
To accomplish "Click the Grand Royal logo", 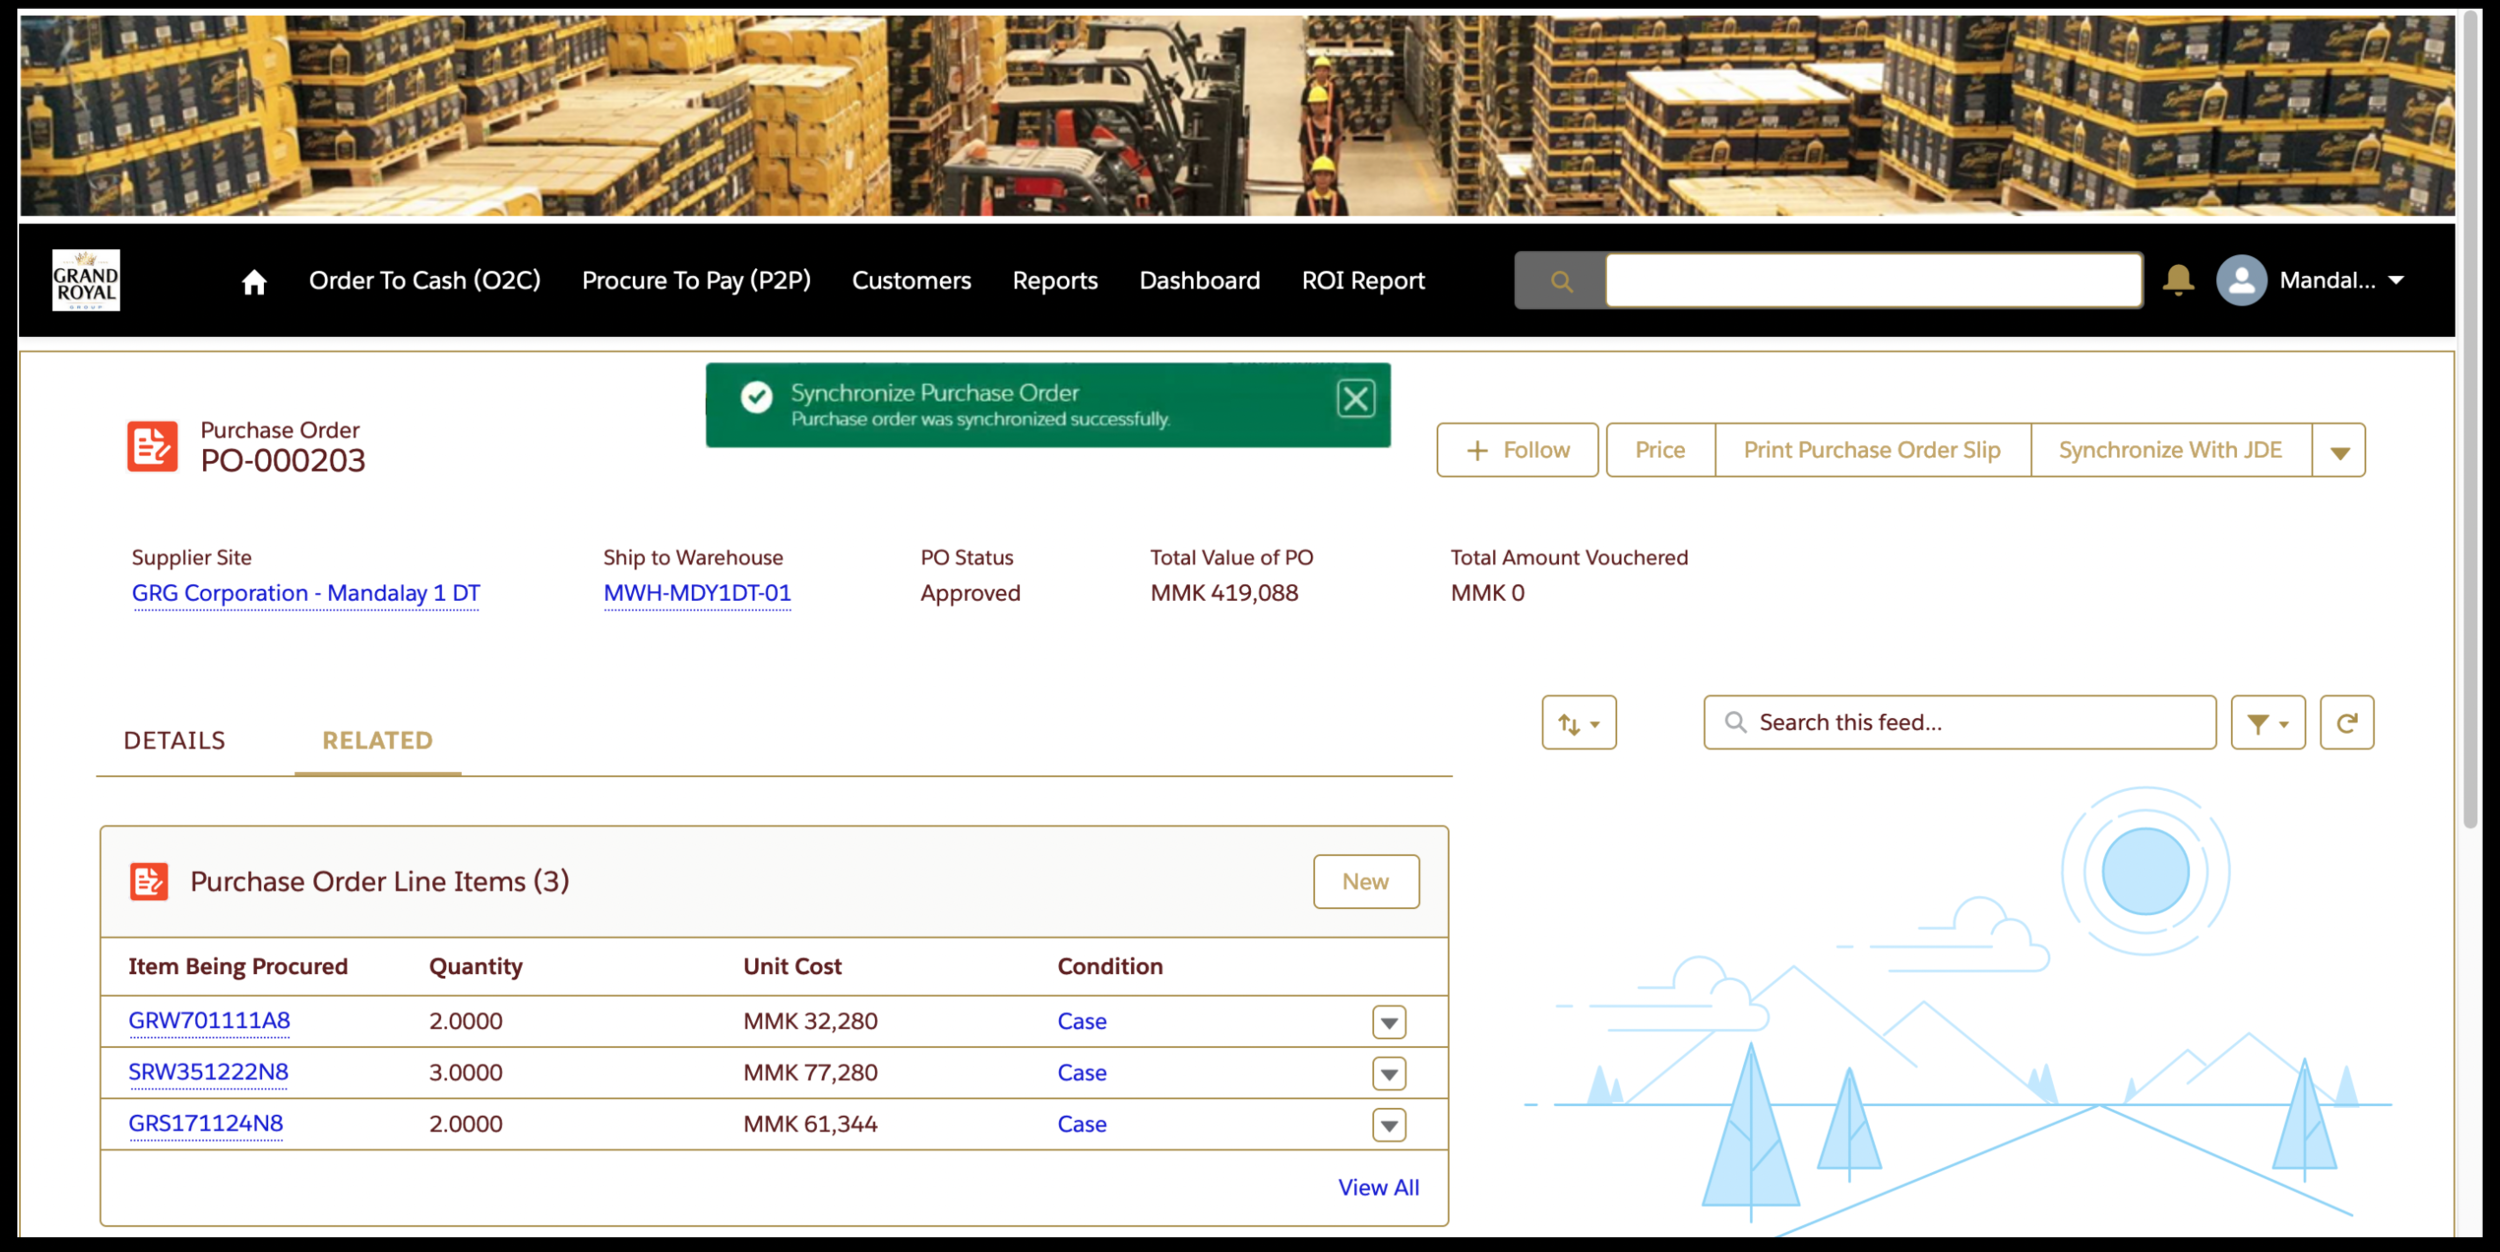I will click(x=86, y=281).
